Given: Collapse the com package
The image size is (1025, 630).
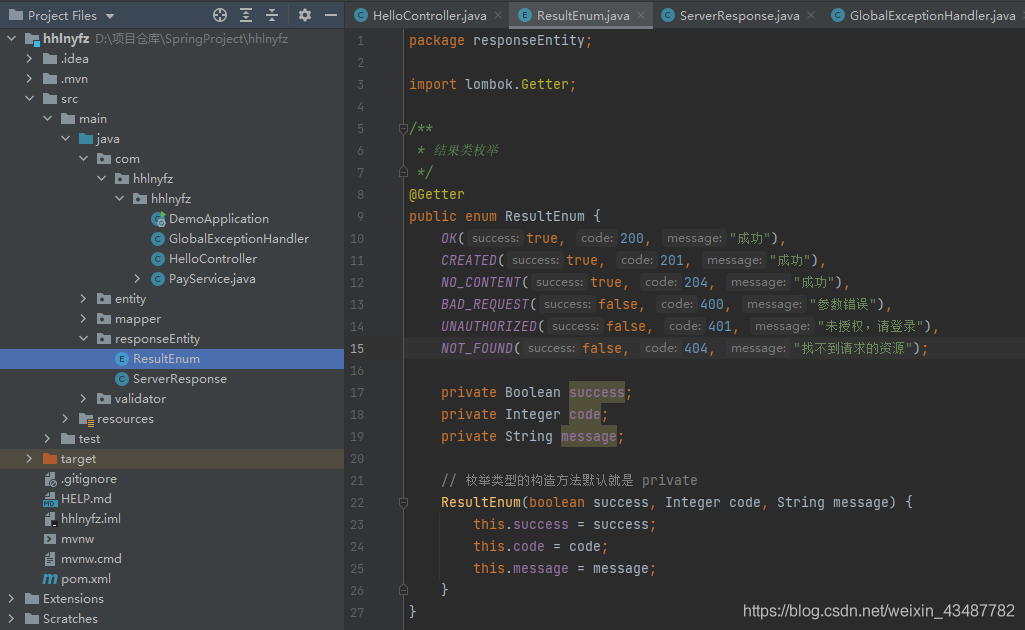Looking at the screenshot, I should point(84,158).
